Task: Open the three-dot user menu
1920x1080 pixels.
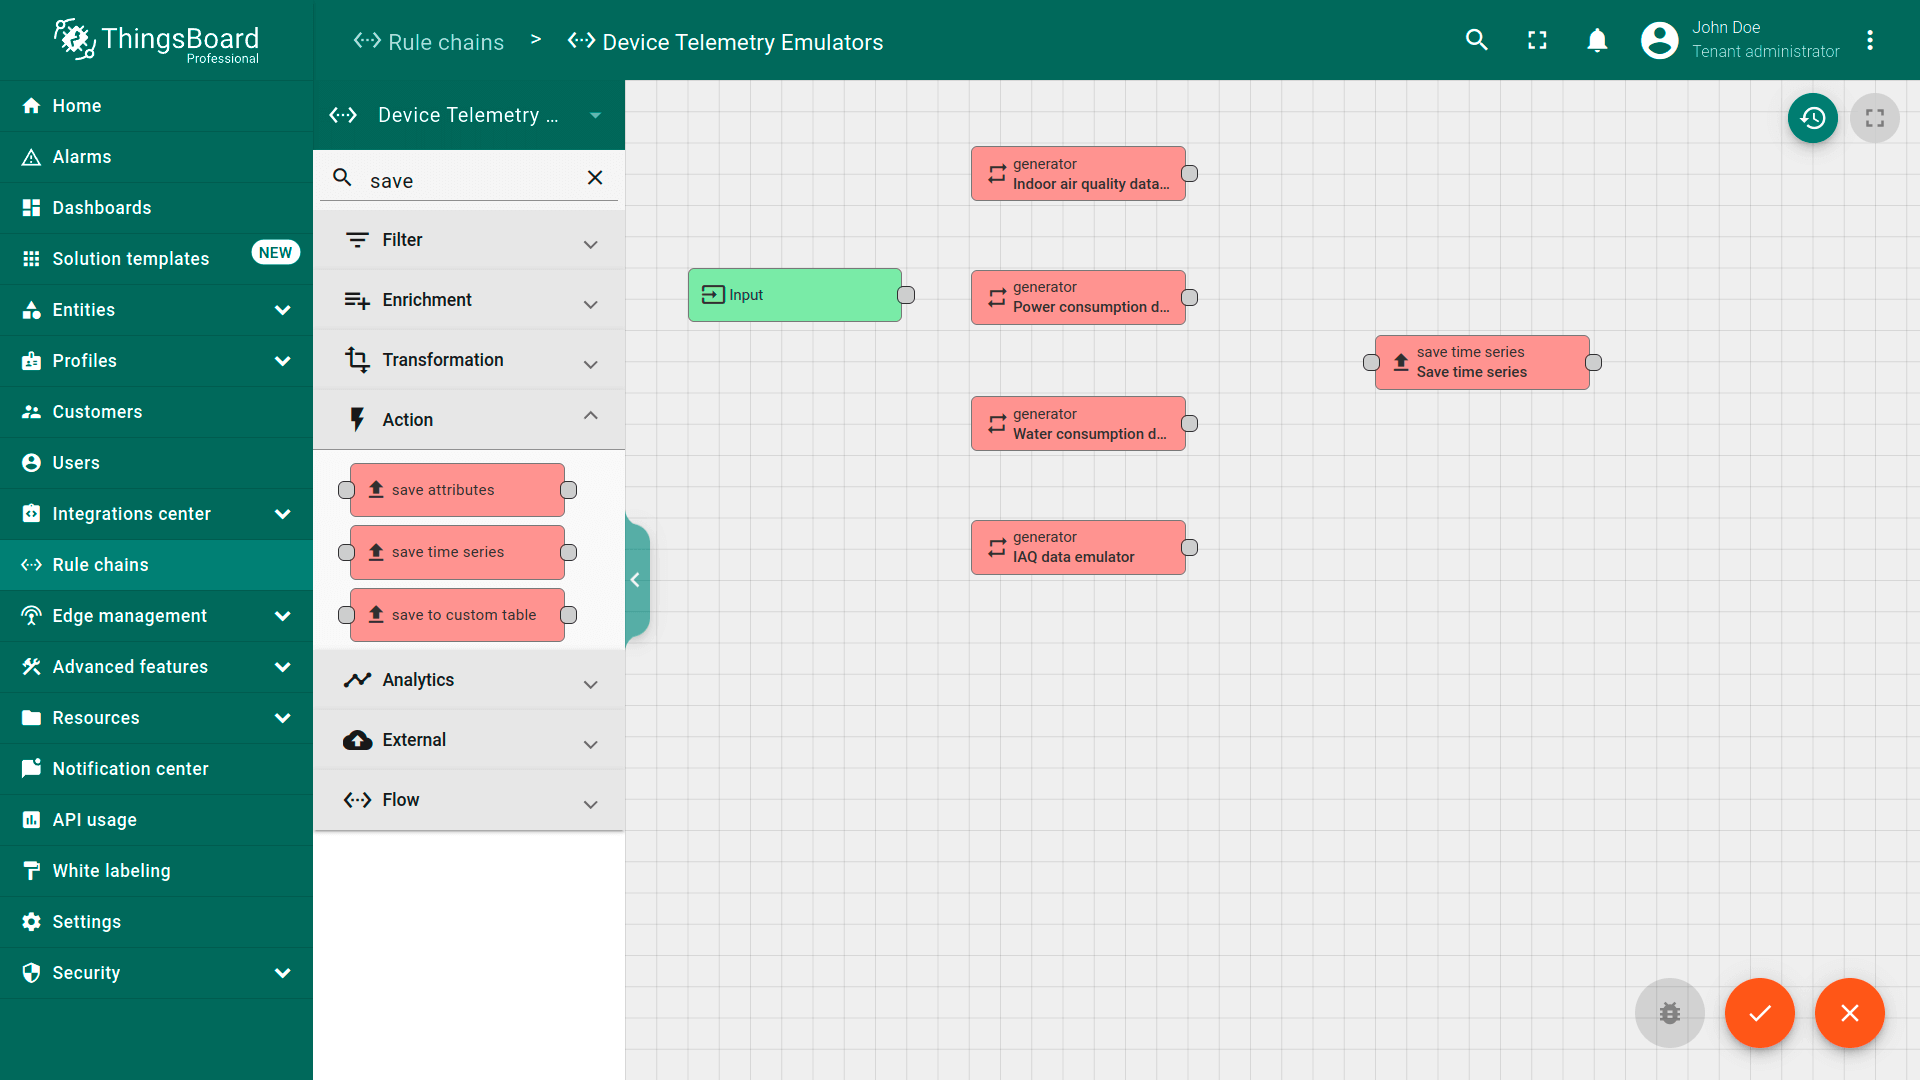Action: [x=1869, y=40]
